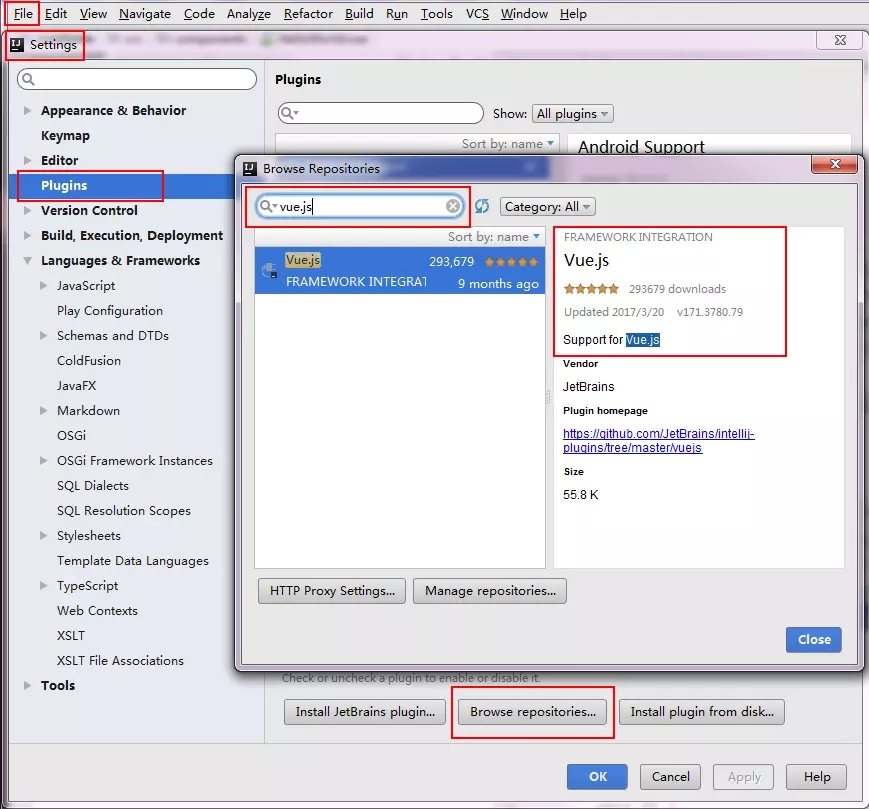
Task: Open the View menu
Action: (x=93, y=14)
